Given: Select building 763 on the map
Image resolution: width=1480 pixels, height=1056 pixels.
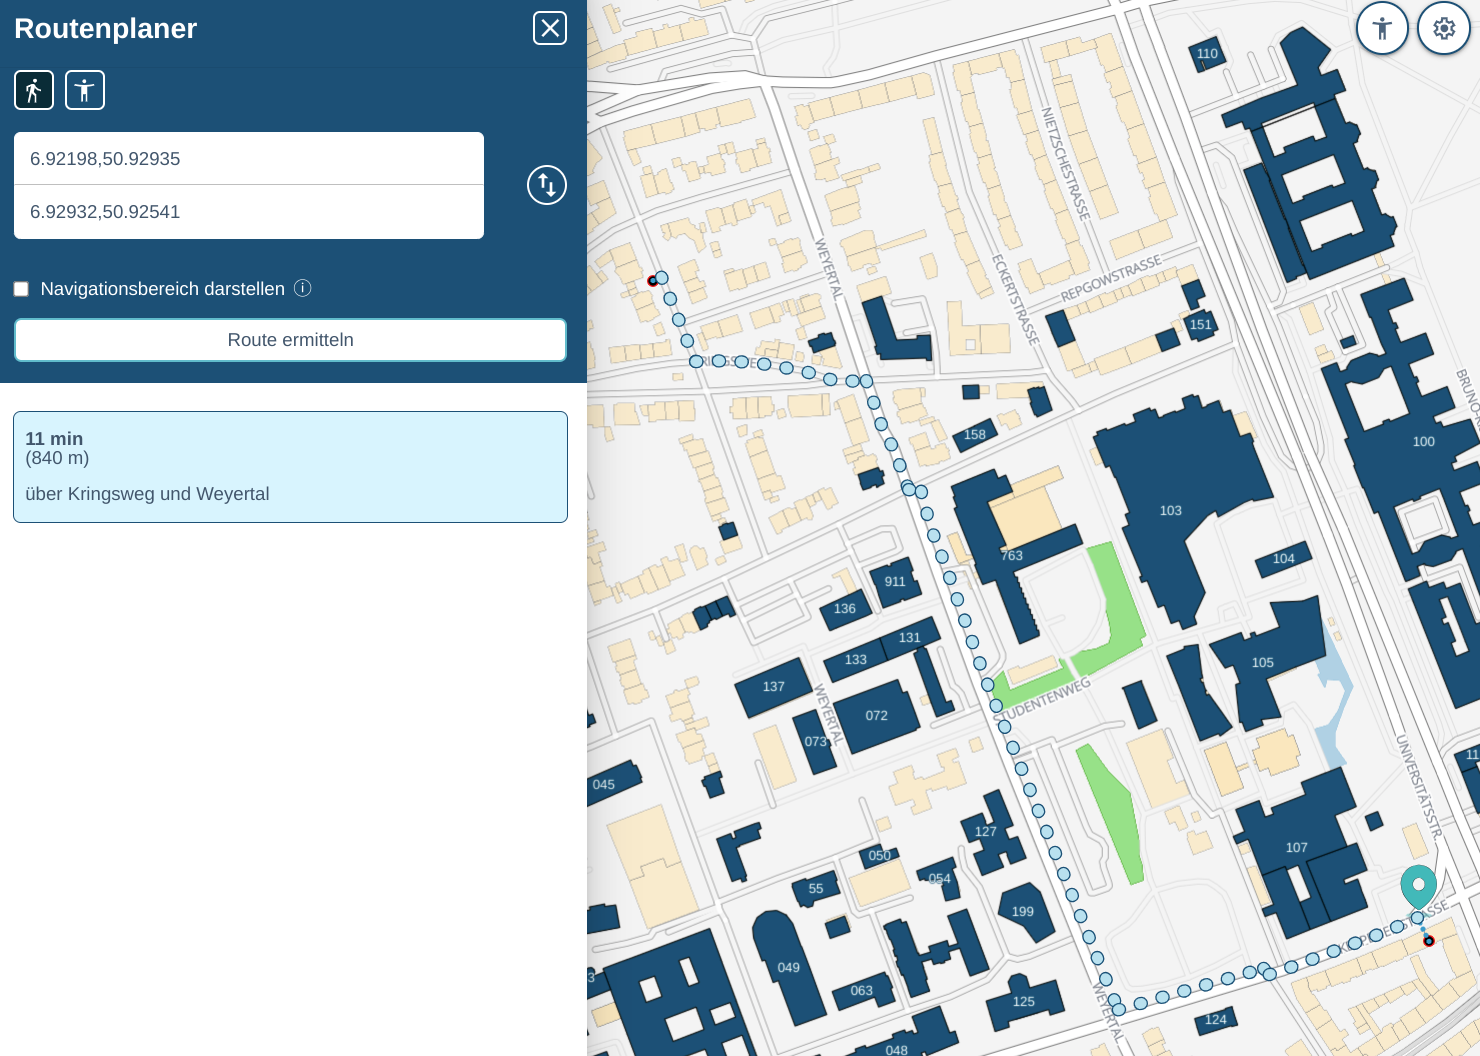Looking at the screenshot, I should pyautogui.click(x=1012, y=555).
